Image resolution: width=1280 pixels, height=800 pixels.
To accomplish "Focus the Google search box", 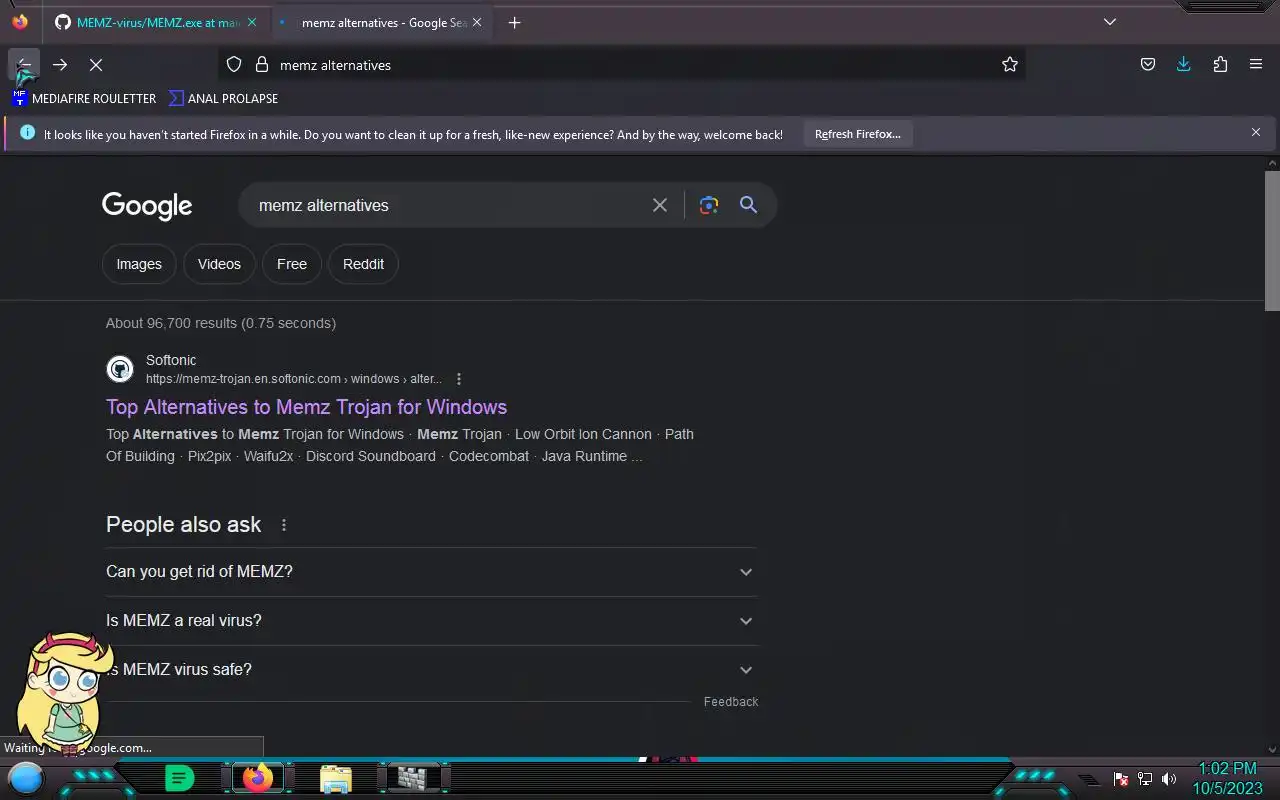I will coord(450,205).
